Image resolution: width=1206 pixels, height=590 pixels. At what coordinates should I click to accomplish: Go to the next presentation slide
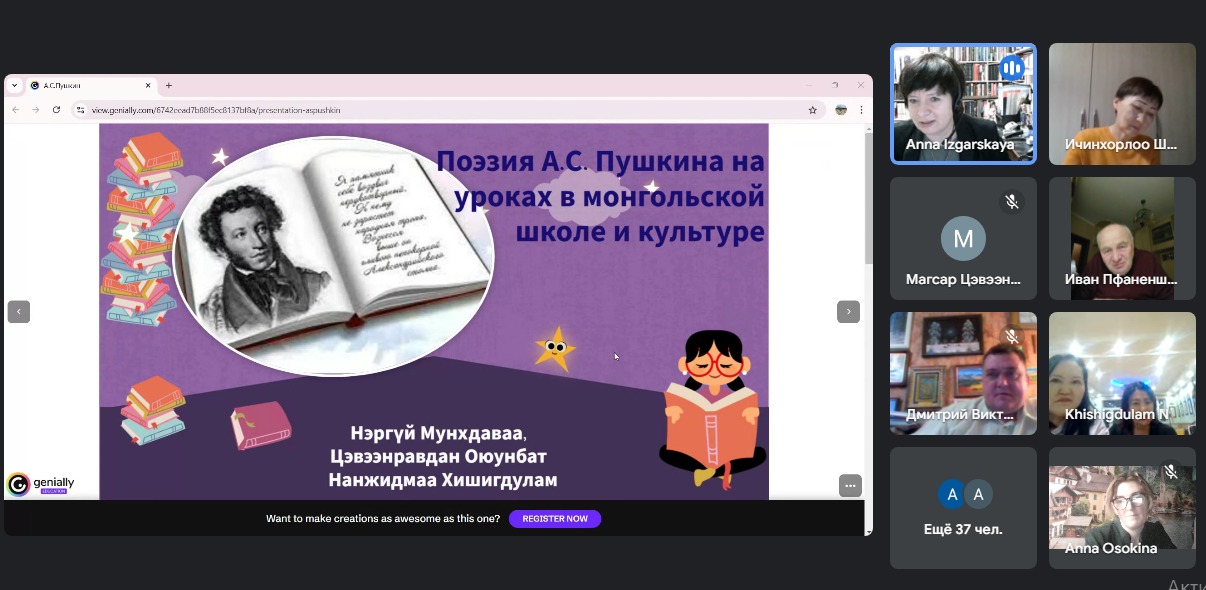coord(848,312)
